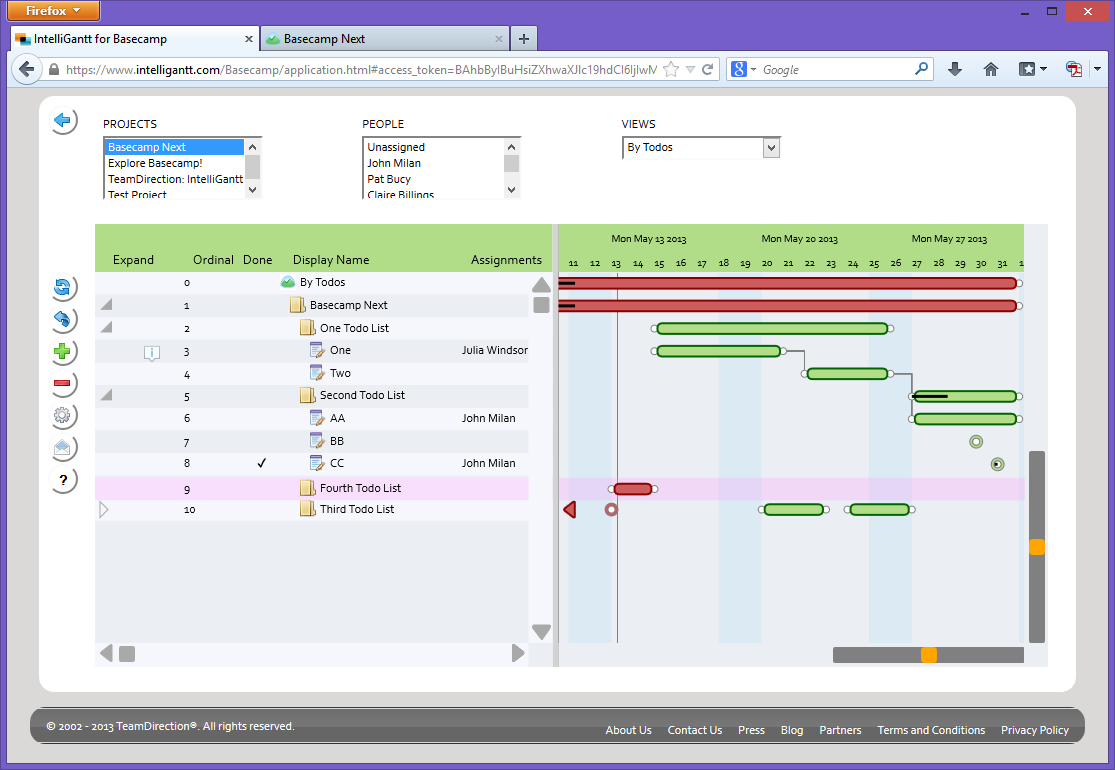The width and height of the screenshot is (1115, 770).
Task: Click the bookmark star in the address bar
Action: (x=671, y=69)
